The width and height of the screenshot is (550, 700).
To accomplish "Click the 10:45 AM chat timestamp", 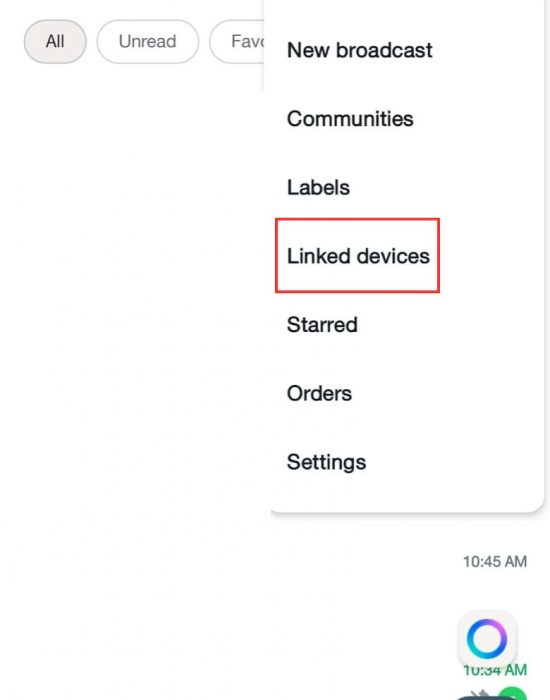I will point(495,562).
